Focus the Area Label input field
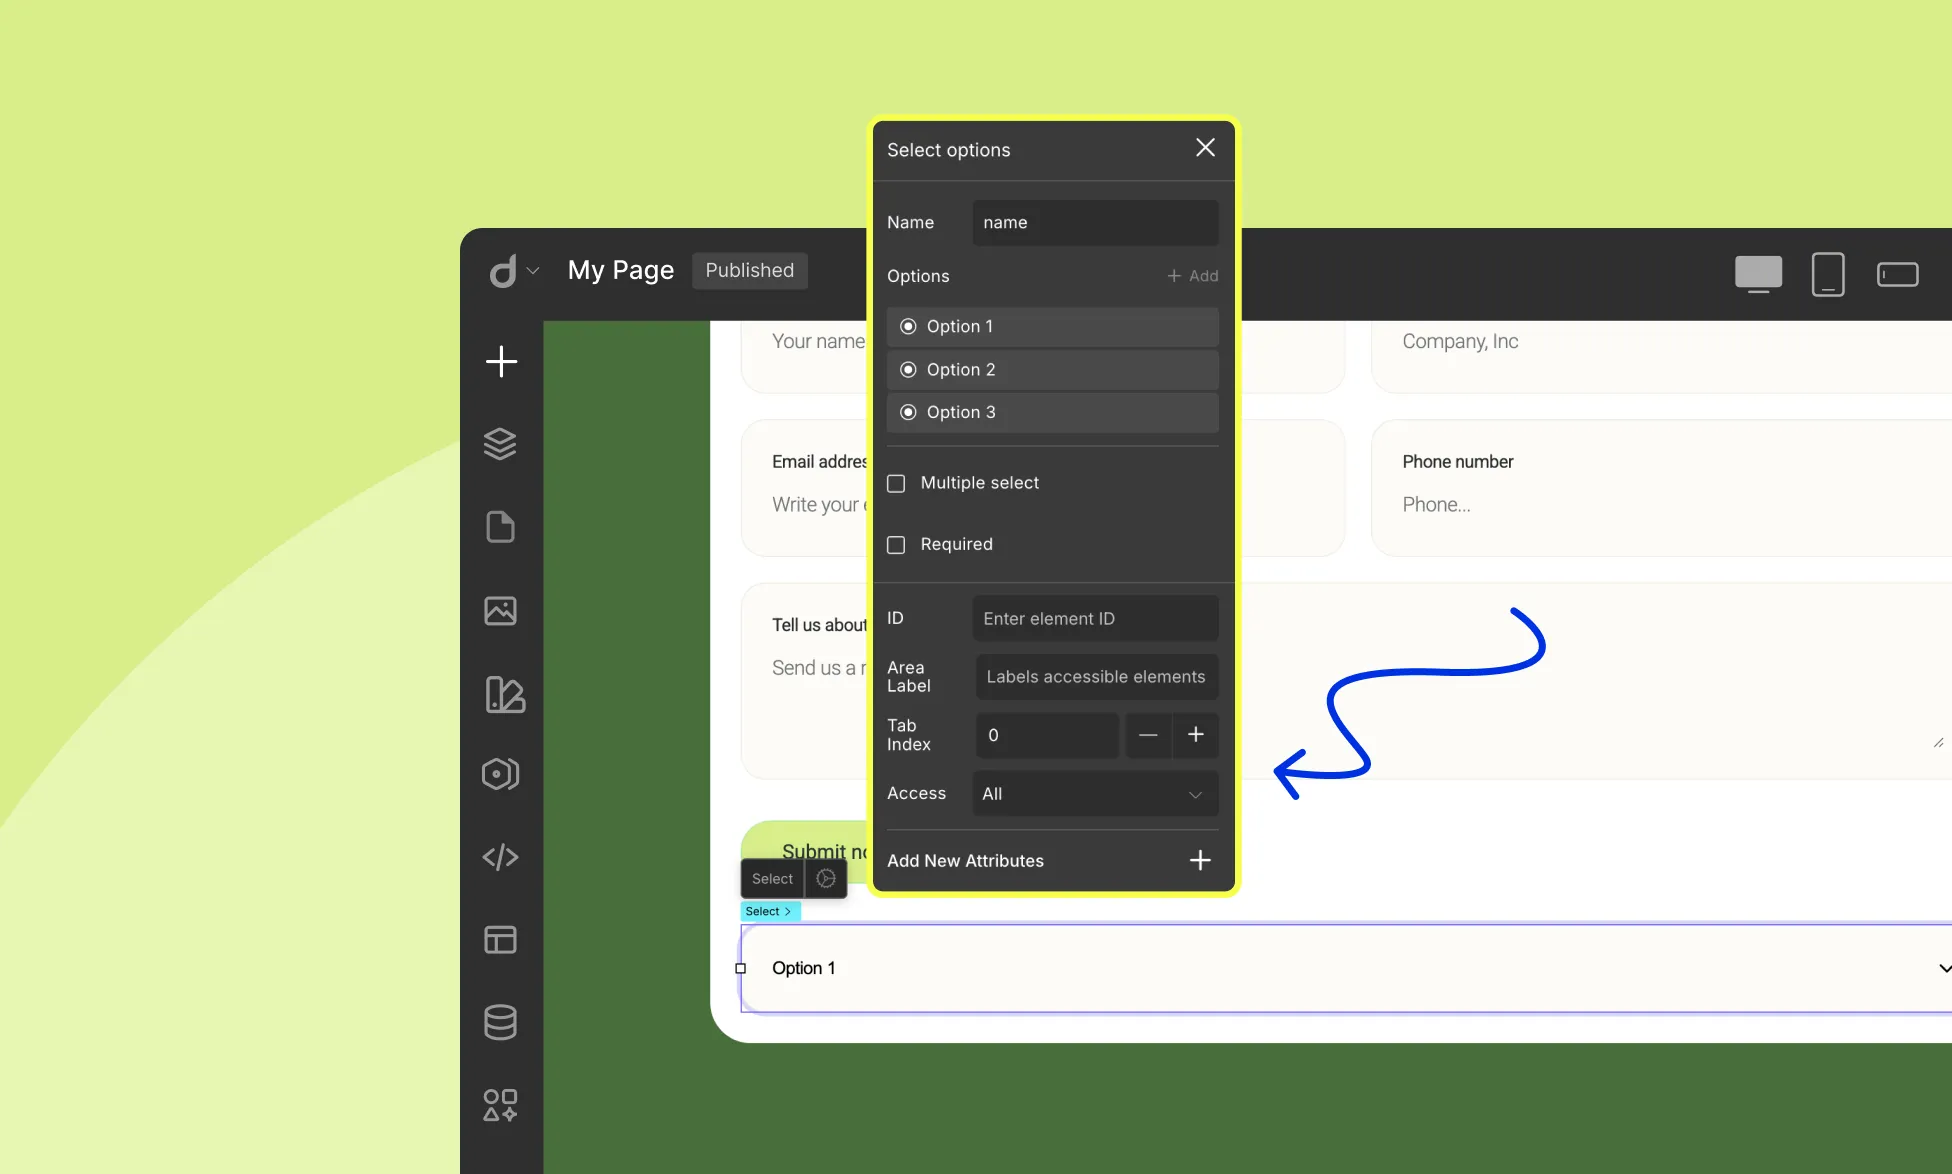The image size is (1952, 1174). [x=1097, y=677]
